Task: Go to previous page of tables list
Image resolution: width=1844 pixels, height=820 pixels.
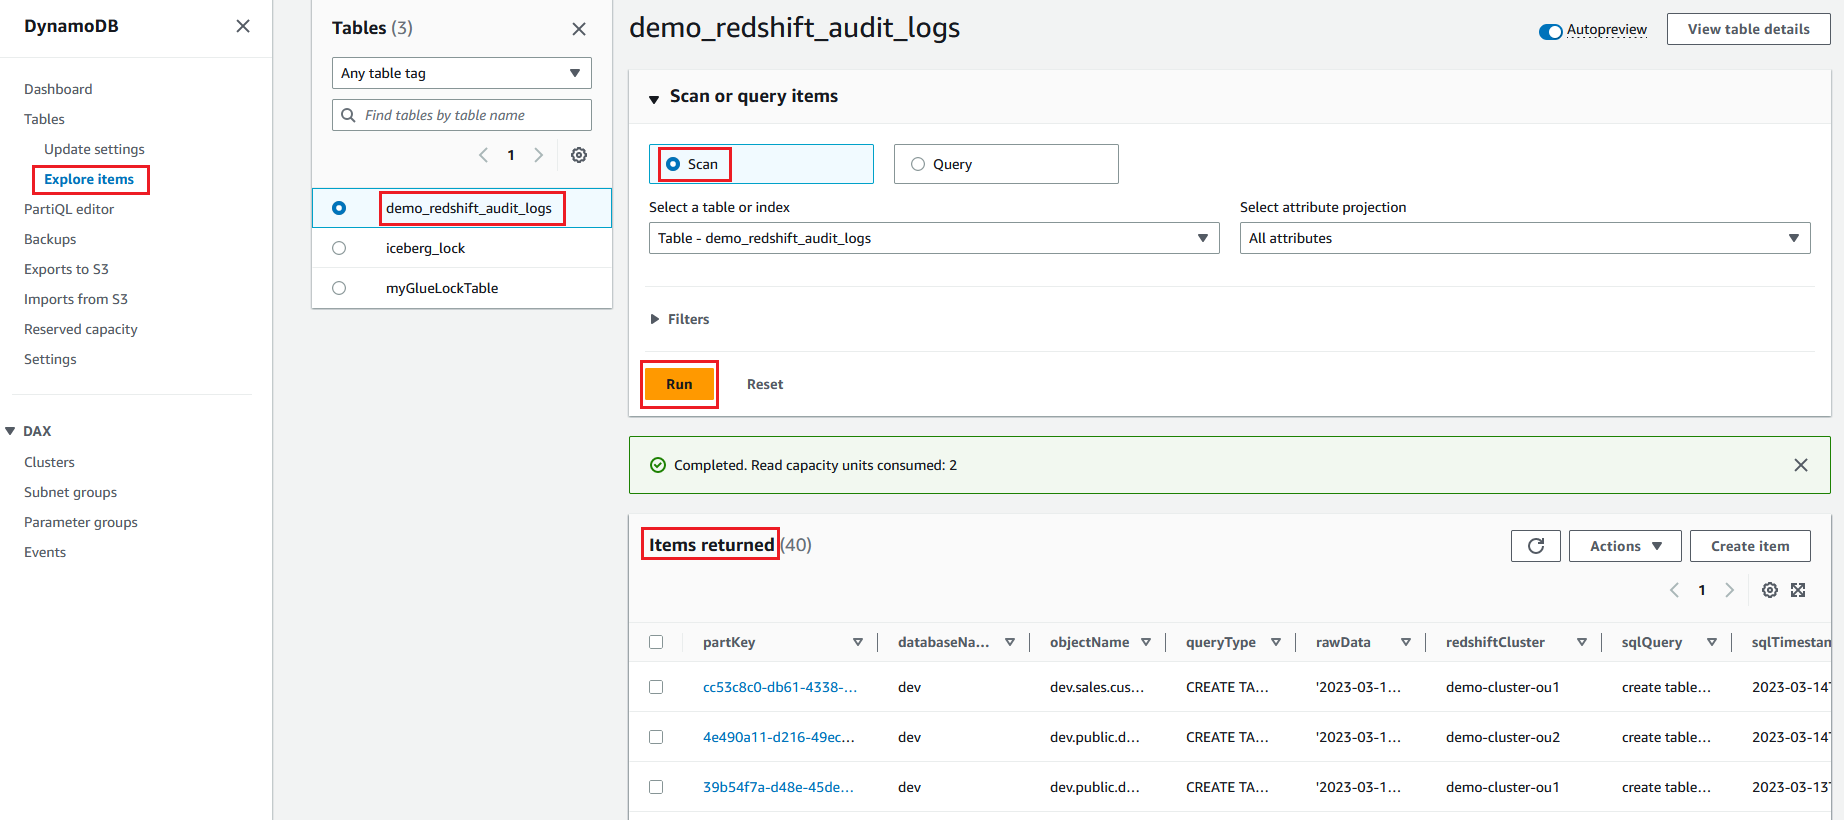Action: click(x=484, y=155)
